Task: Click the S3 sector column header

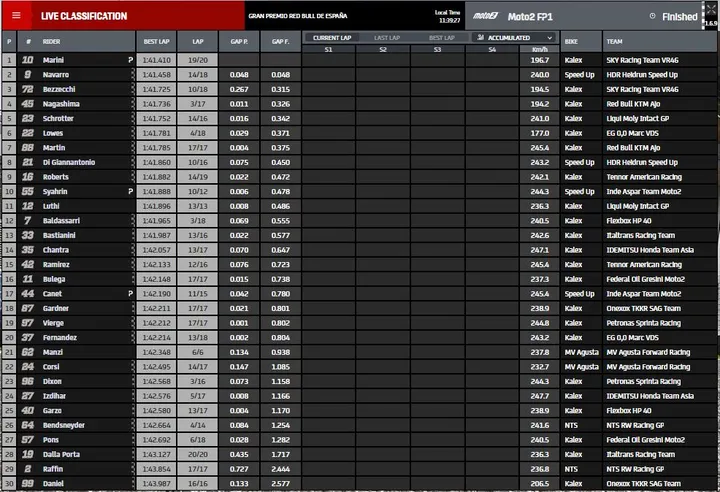Action: pos(438,49)
